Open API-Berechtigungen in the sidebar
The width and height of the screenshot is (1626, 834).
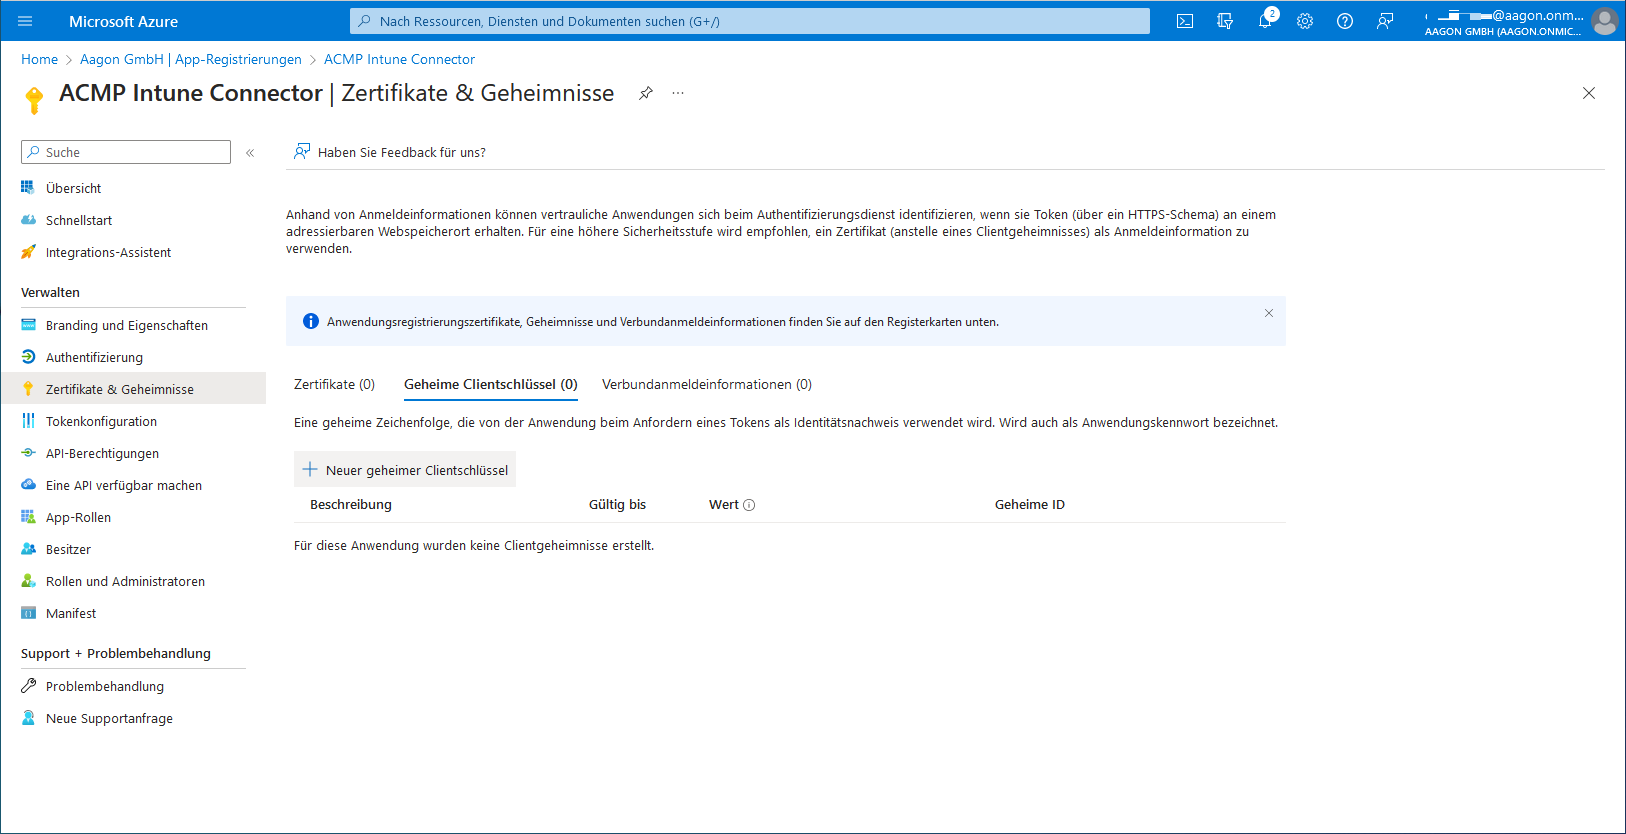click(102, 453)
